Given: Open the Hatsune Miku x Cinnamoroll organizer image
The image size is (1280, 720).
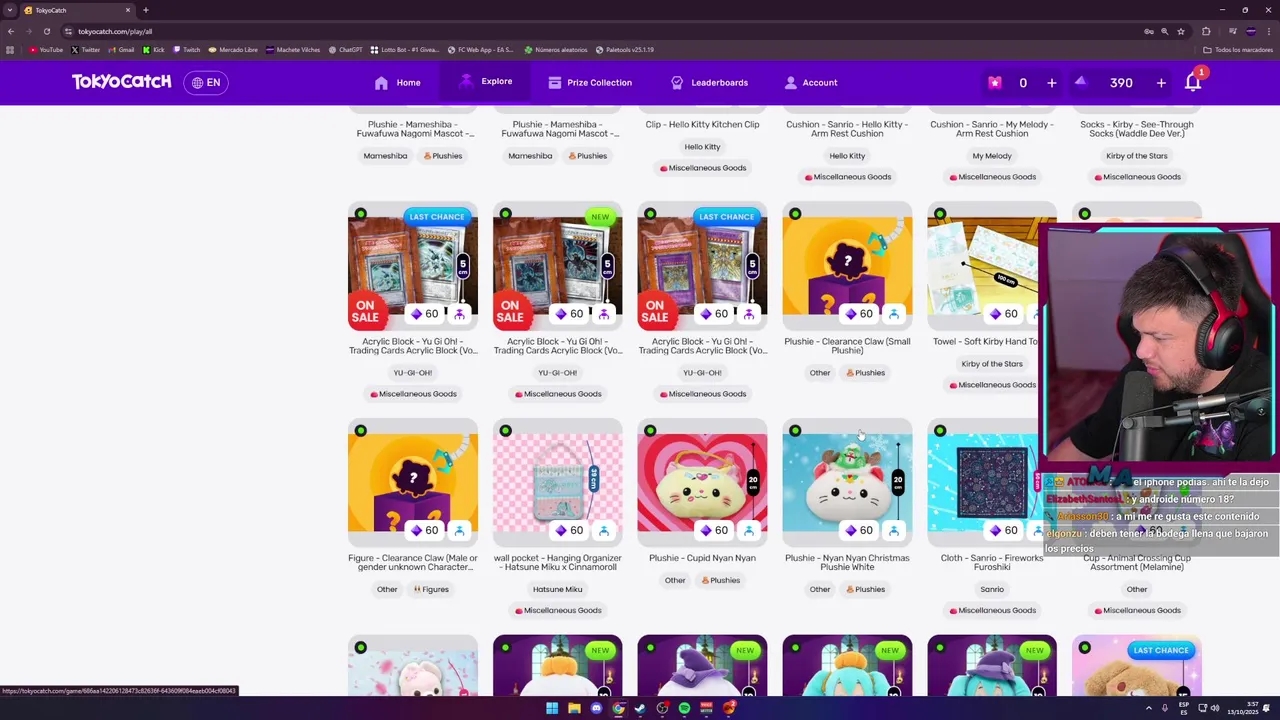Looking at the screenshot, I should click(x=557, y=483).
